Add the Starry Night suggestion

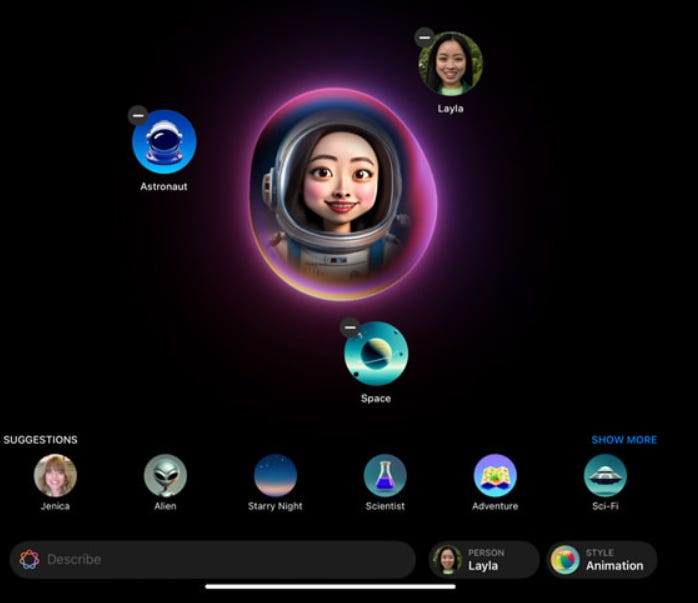pyautogui.click(x=275, y=475)
